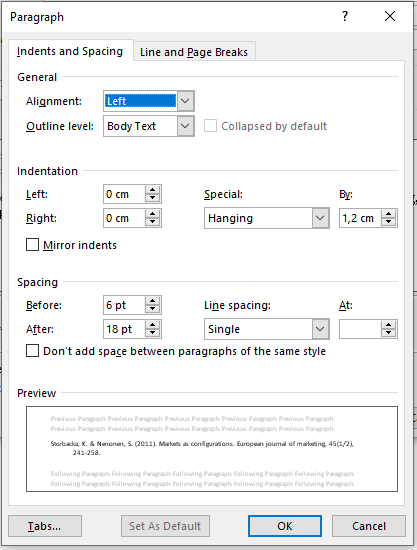Open the Alignment dropdown arrow
Screen dimensions: 417x550
point(185,101)
